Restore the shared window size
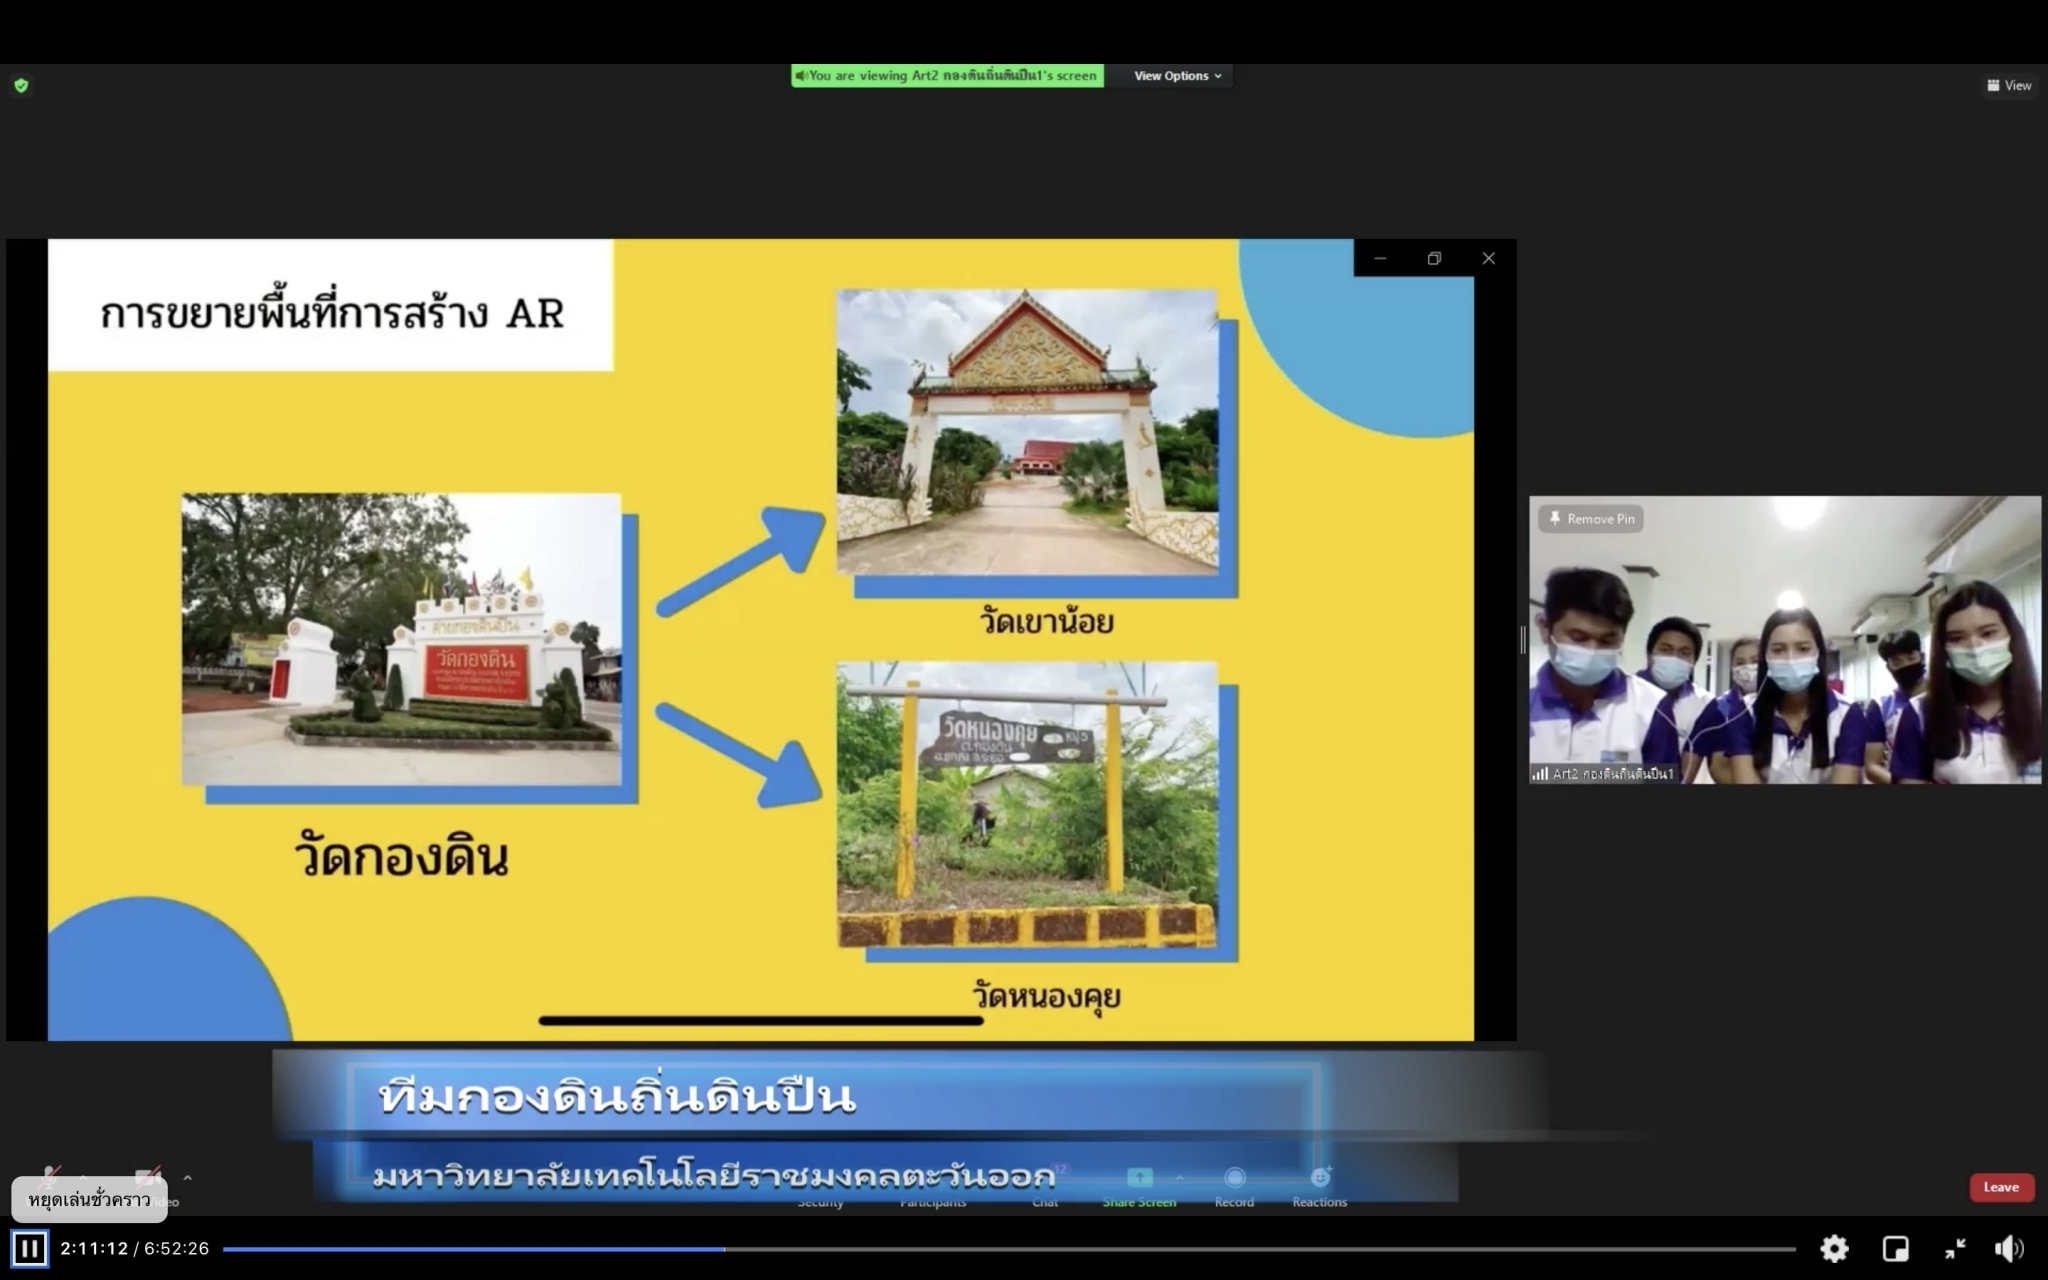Viewport: 2048px width, 1280px height. pyautogui.click(x=1434, y=258)
